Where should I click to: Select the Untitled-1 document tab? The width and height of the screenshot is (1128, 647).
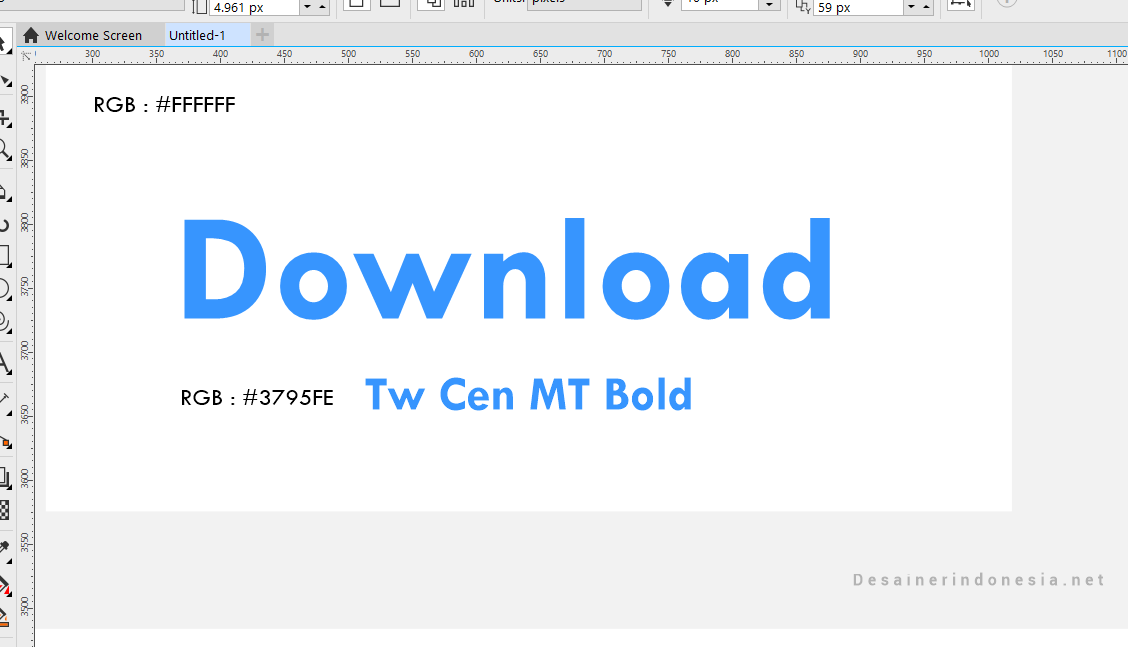coord(197,35)
